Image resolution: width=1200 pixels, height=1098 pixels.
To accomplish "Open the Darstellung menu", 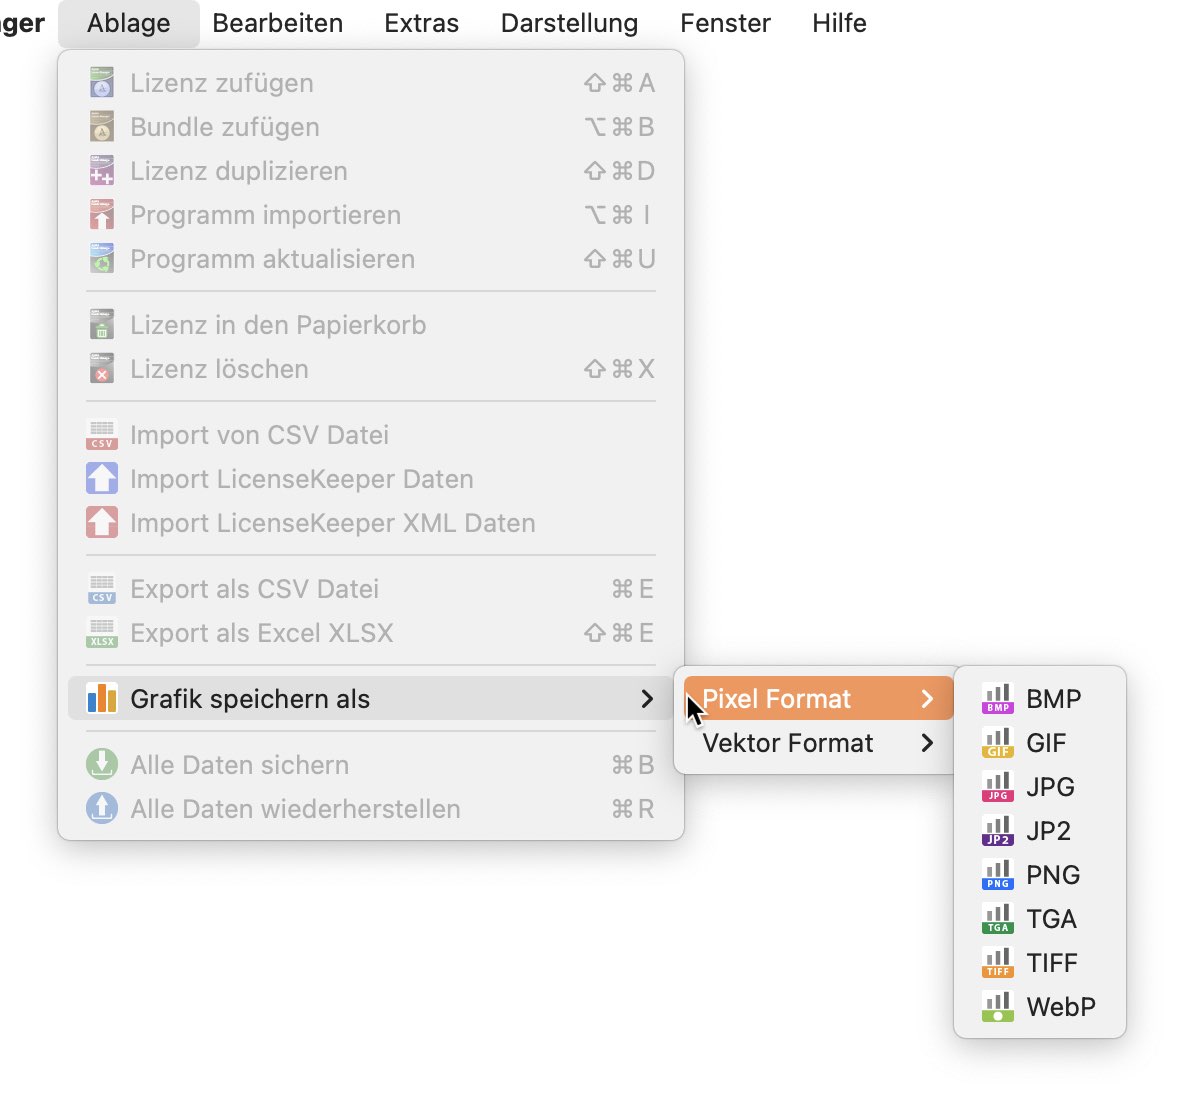I will 569,23.
